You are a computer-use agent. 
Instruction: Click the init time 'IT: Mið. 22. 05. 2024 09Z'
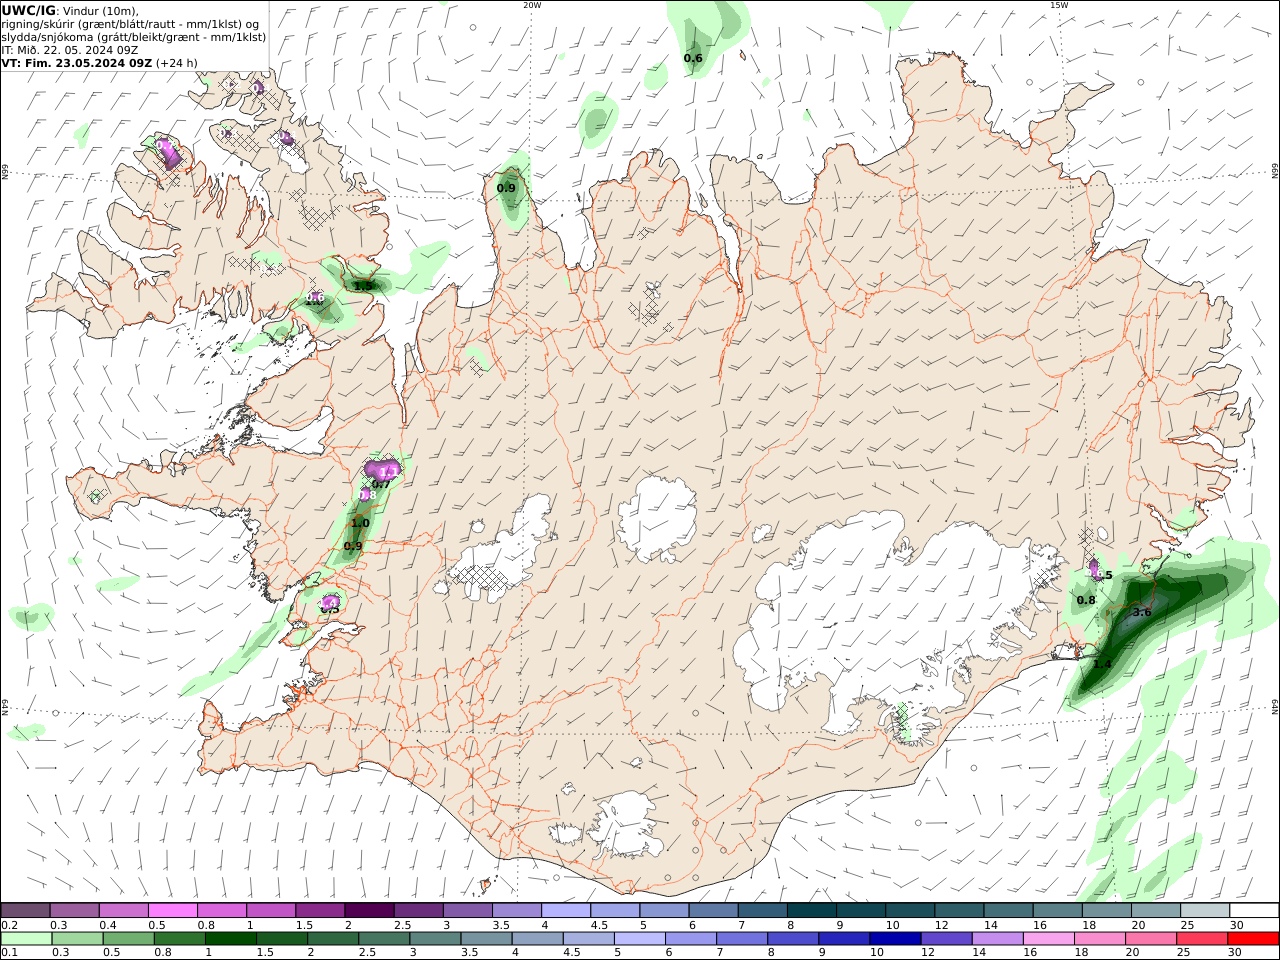pyautogui.click(x=70, y=49)
